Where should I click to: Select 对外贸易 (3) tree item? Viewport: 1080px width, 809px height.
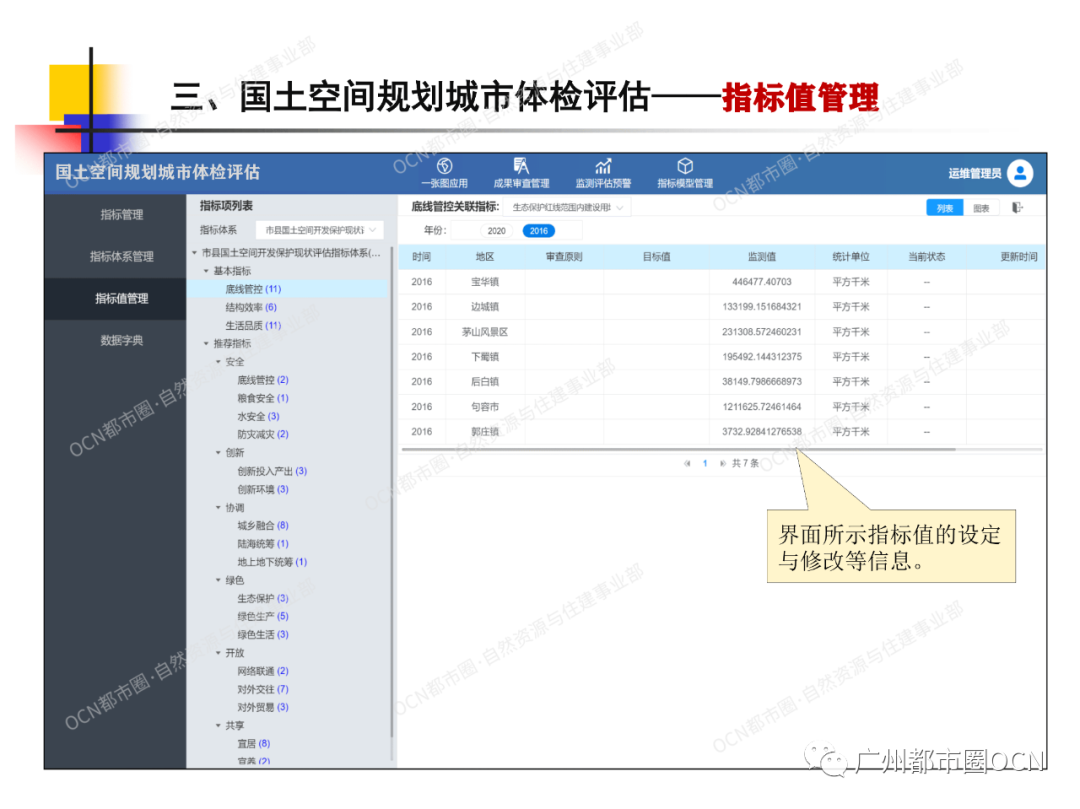click(262, 708)
